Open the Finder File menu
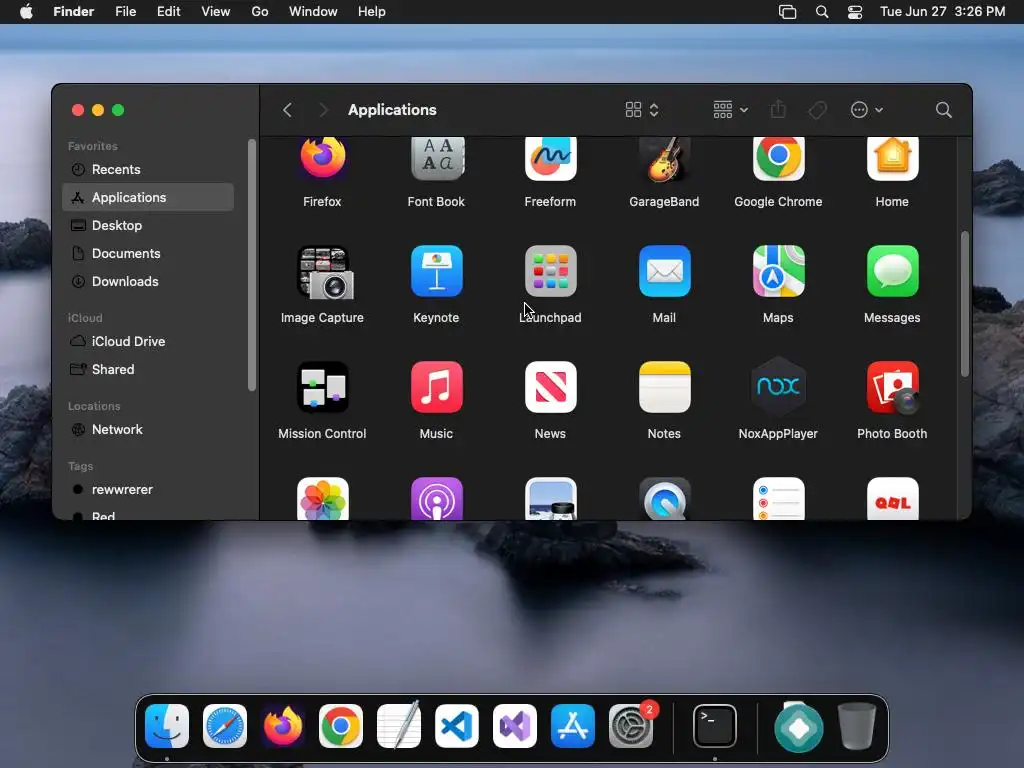Viewport: 1024px width, 768px height. pyautogui.click(x=125, y=12)
